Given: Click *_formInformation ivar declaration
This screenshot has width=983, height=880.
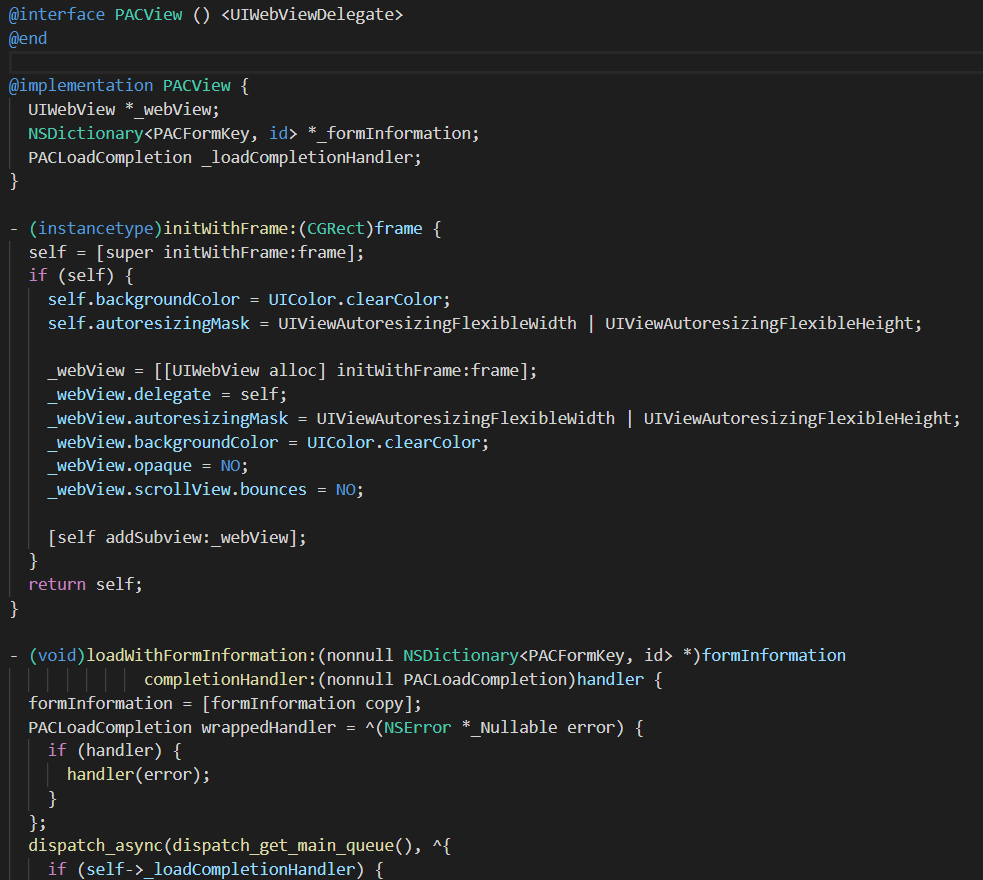Looking at the screenshot, I should coord(393,134).
